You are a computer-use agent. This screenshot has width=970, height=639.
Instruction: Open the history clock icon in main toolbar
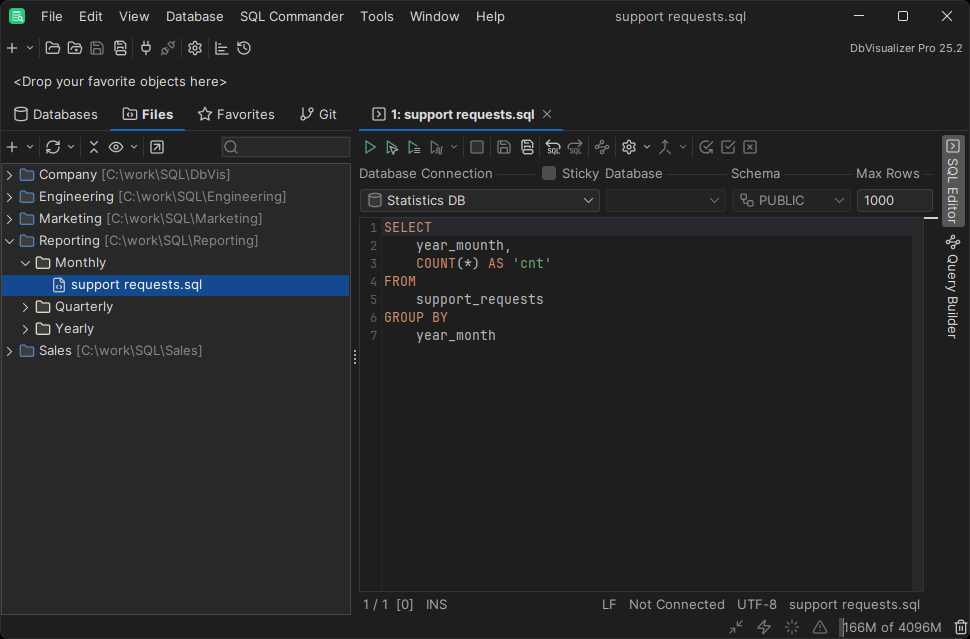[x=244, y=48]
